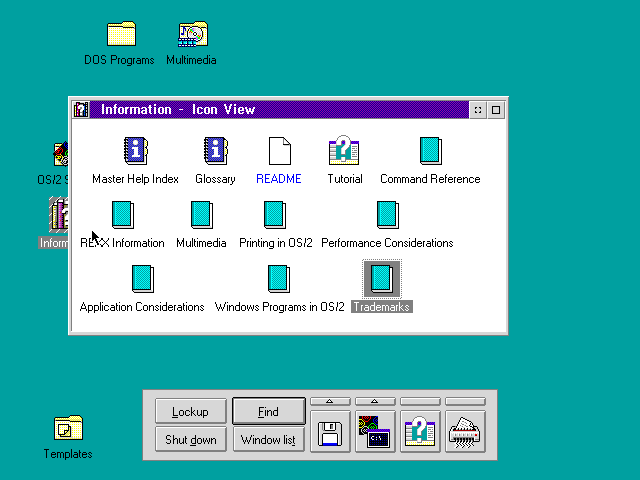The height and width of the screenshot is (480, 640).
Task: Maximize the Information window
Action: pyautogui.click(x=496, y=110)
